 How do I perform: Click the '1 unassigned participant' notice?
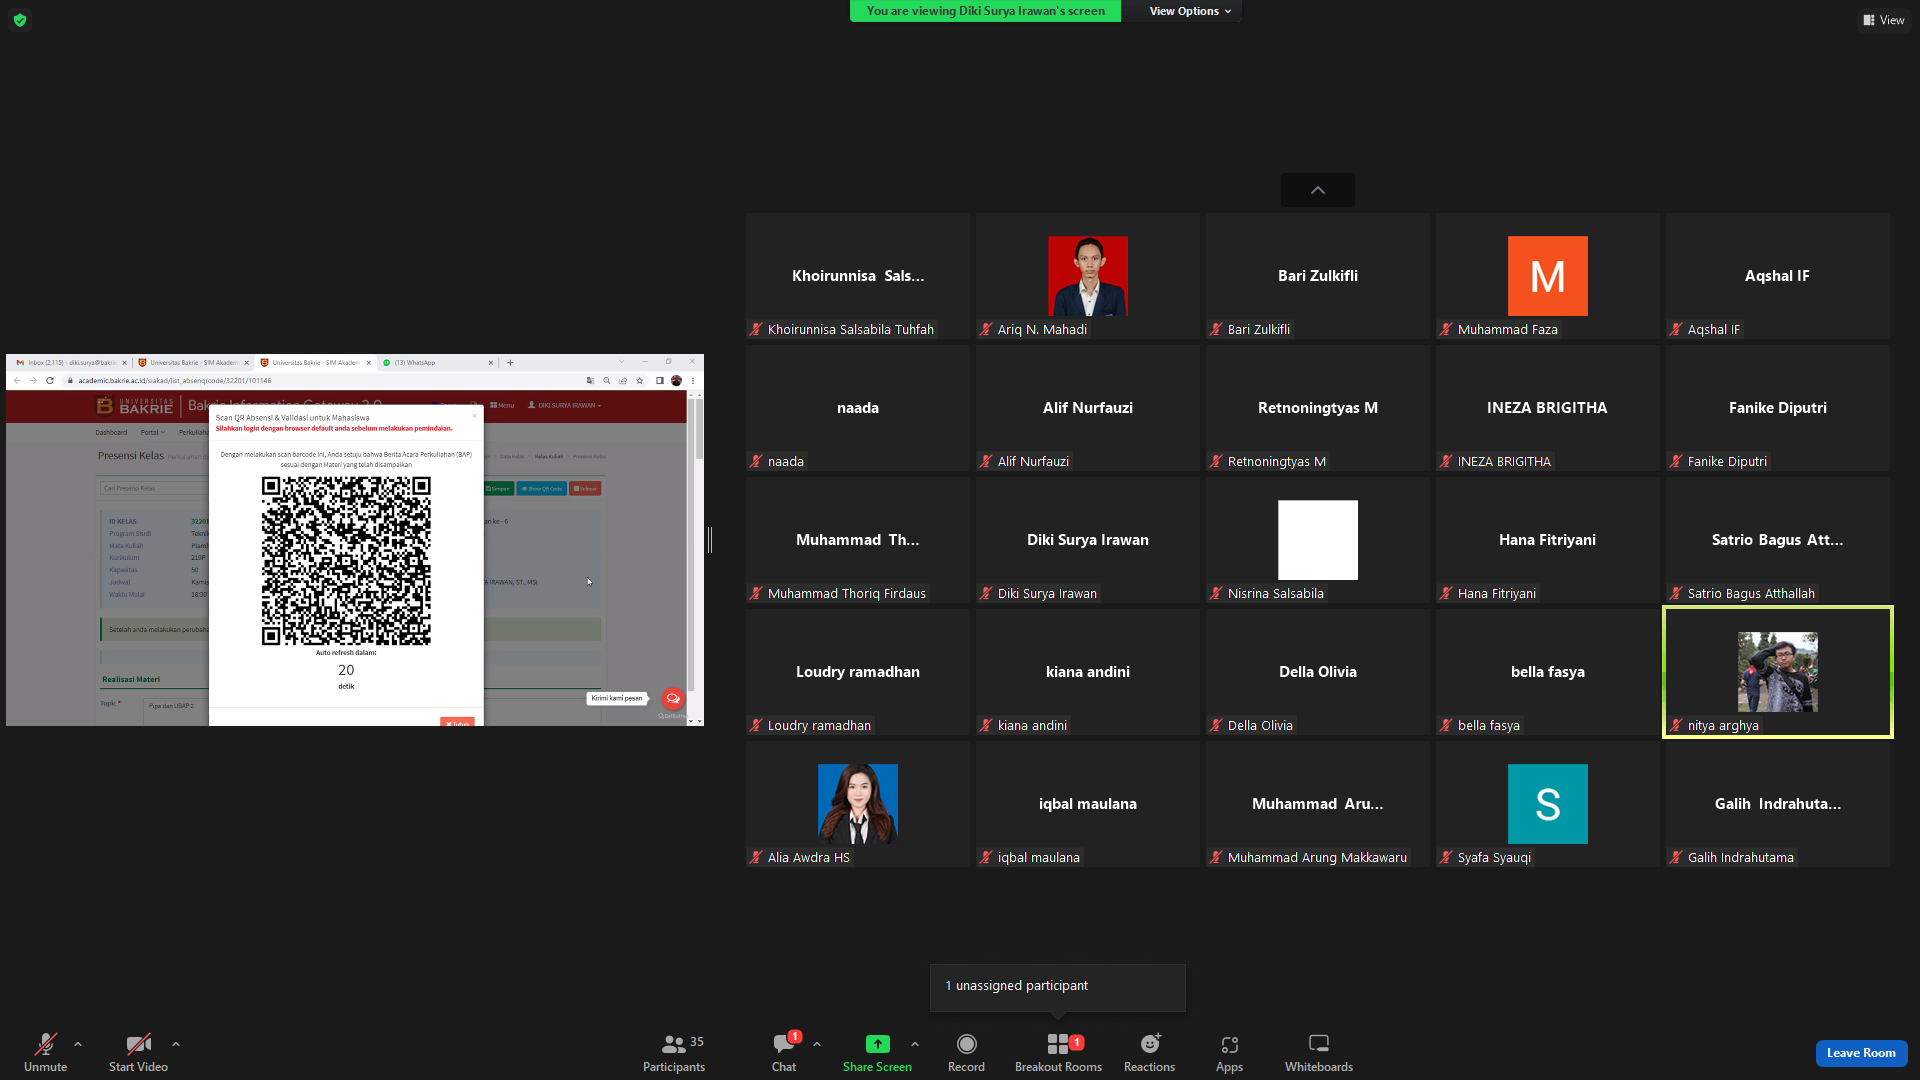1058,987
